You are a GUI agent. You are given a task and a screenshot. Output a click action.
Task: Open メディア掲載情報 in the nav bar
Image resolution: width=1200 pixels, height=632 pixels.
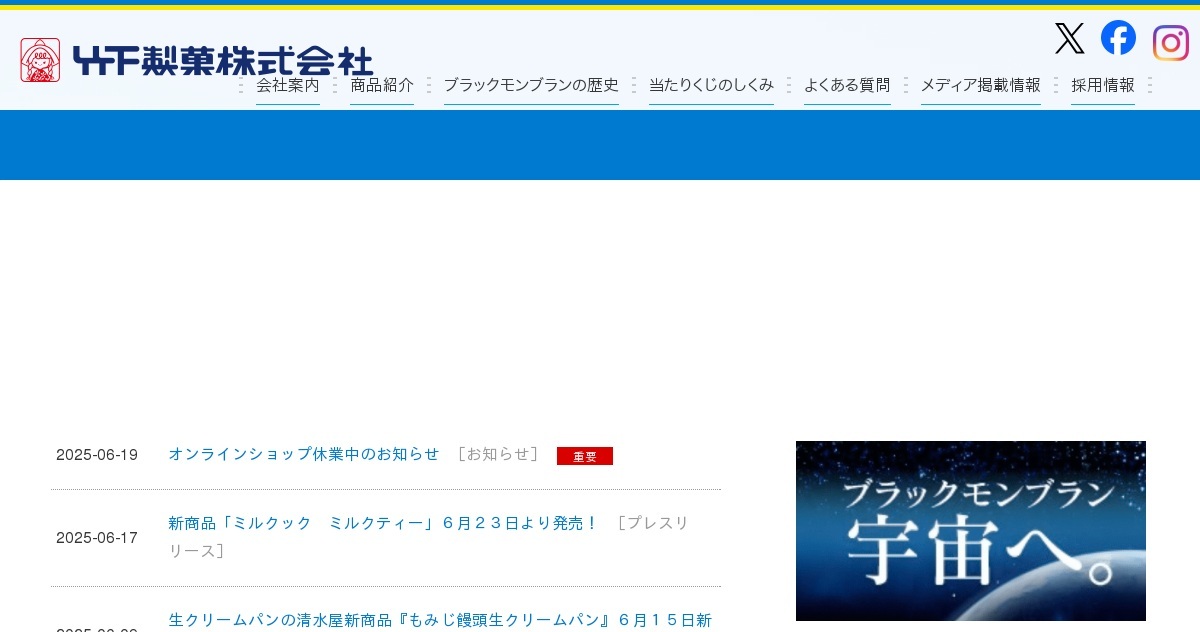(x=980, y=86)
